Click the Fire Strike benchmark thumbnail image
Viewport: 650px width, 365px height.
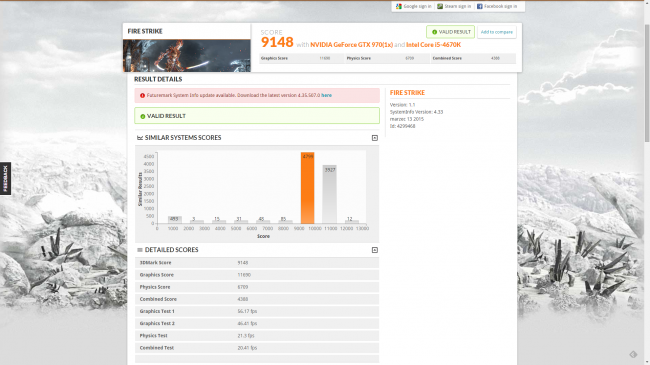[x=187, y=56]
